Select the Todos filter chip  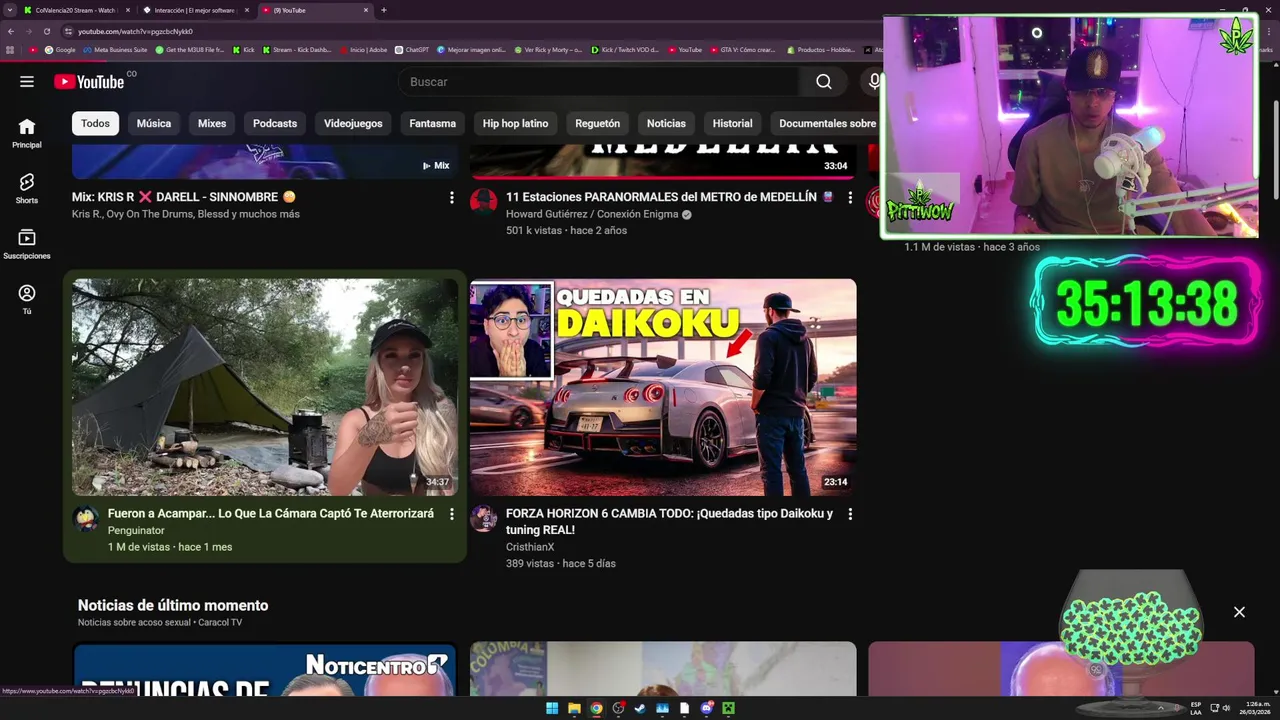[x=95, y=124]
